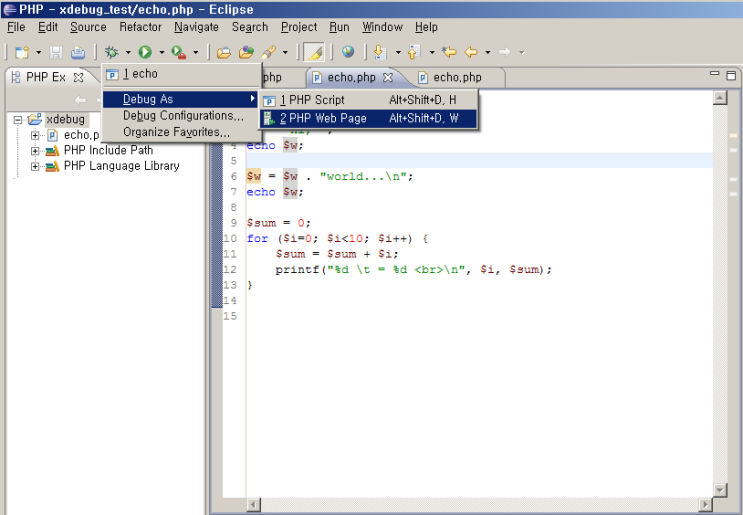Viewport: 743px width, 515px height.
Task: Click the Search flashlight icon
Action: click(269, 52)
